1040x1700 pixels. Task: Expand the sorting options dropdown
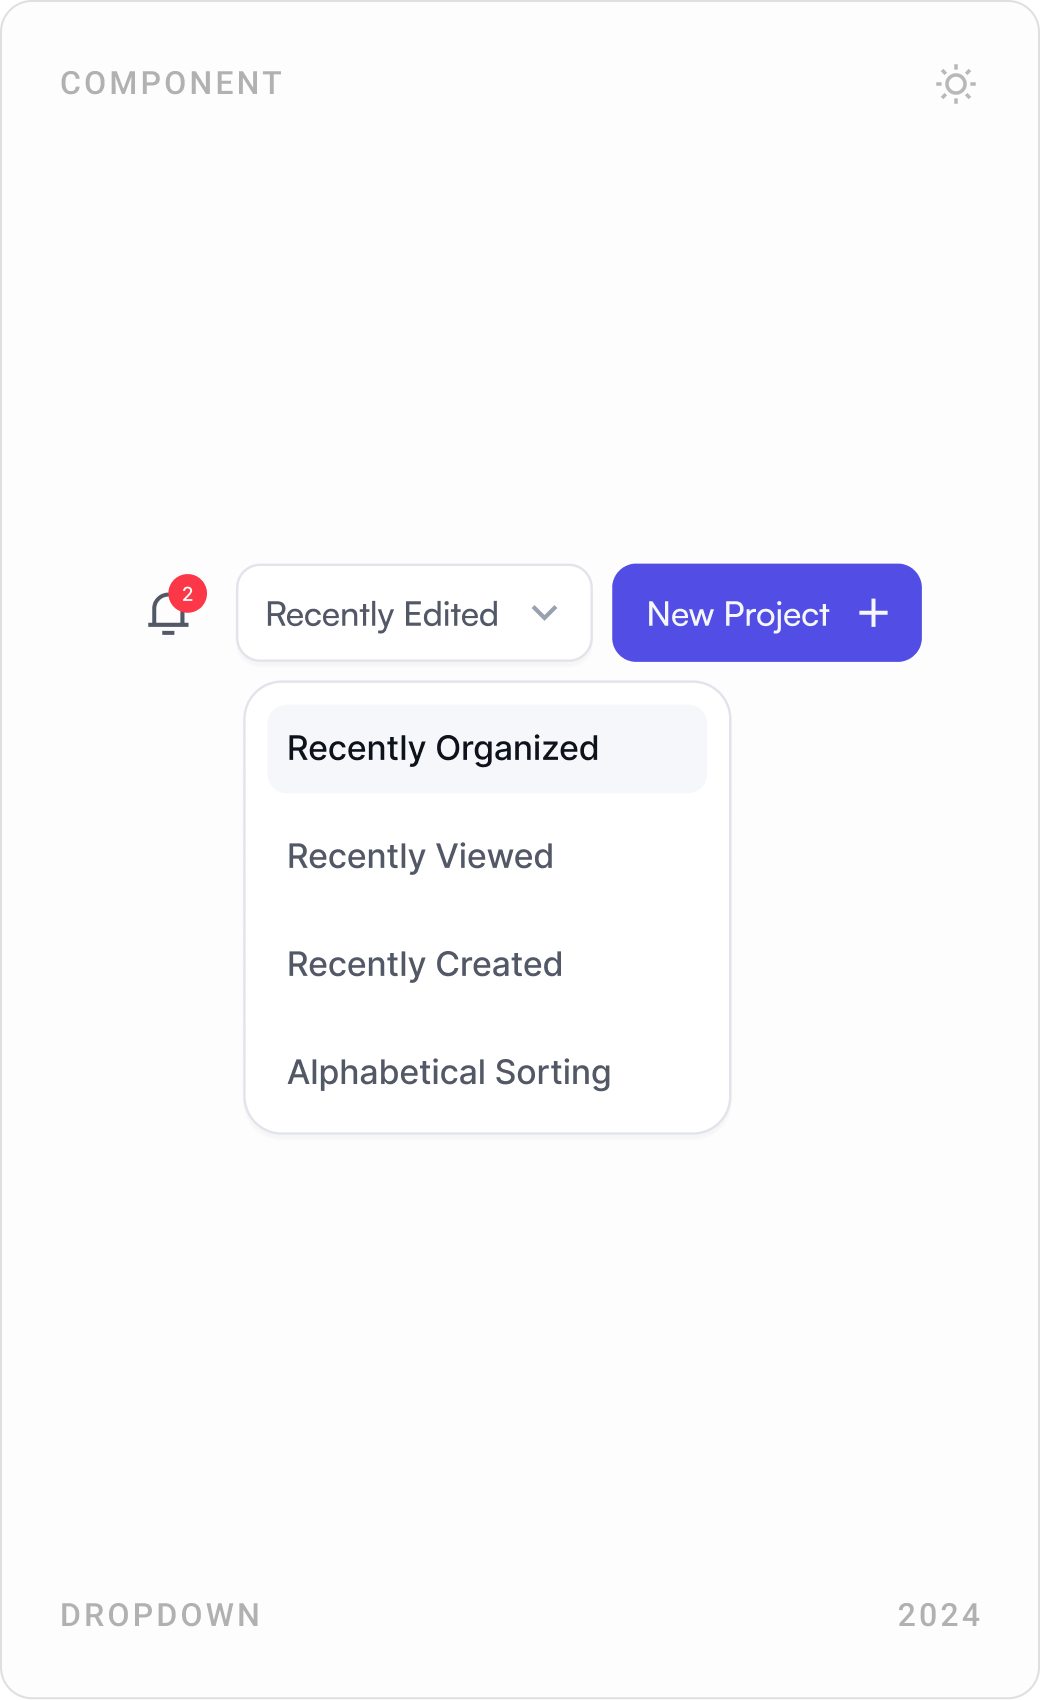point(413,613)
